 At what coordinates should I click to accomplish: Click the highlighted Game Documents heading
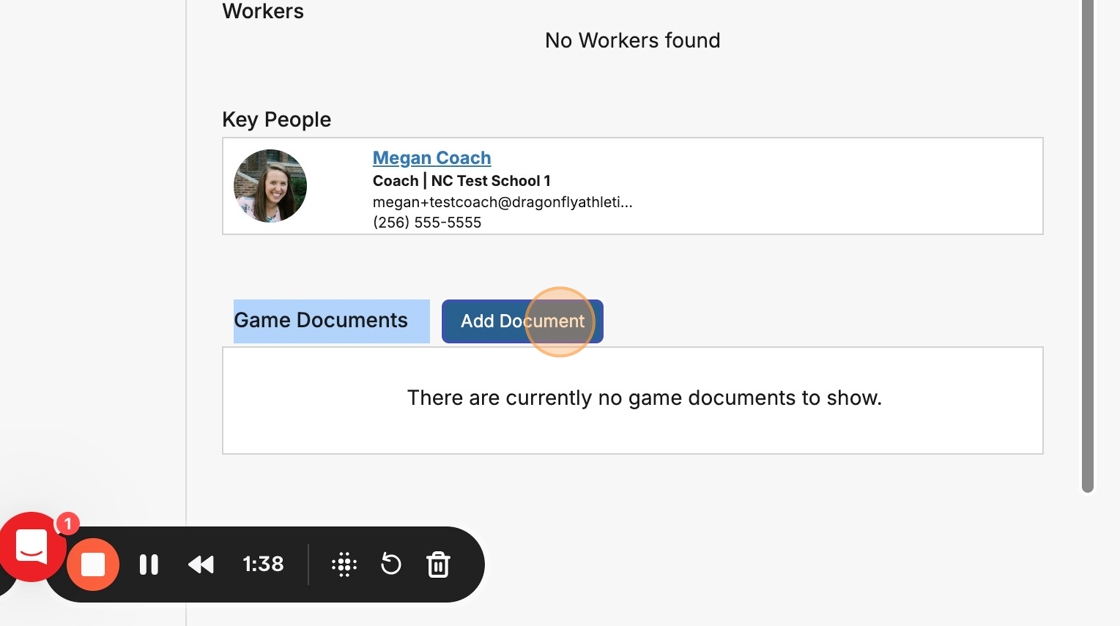click(321, 321)
